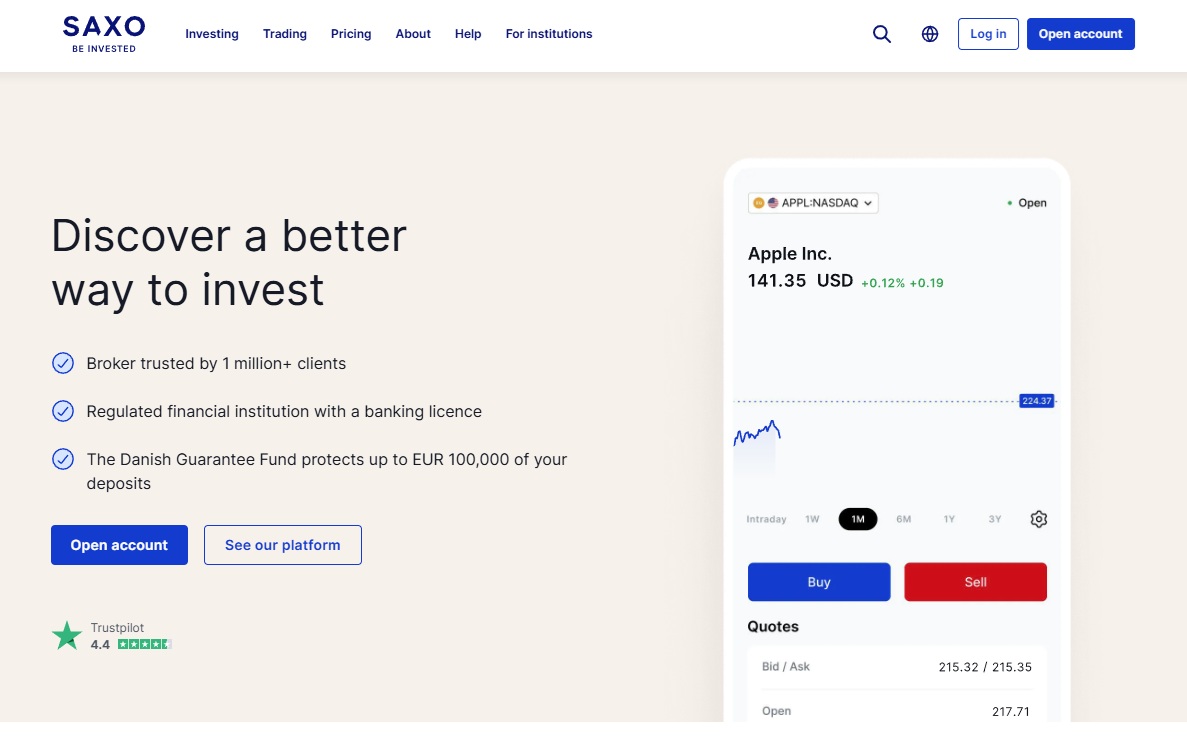
Task: Select the 3Y chart range
Action: click(x=995, y=520)
